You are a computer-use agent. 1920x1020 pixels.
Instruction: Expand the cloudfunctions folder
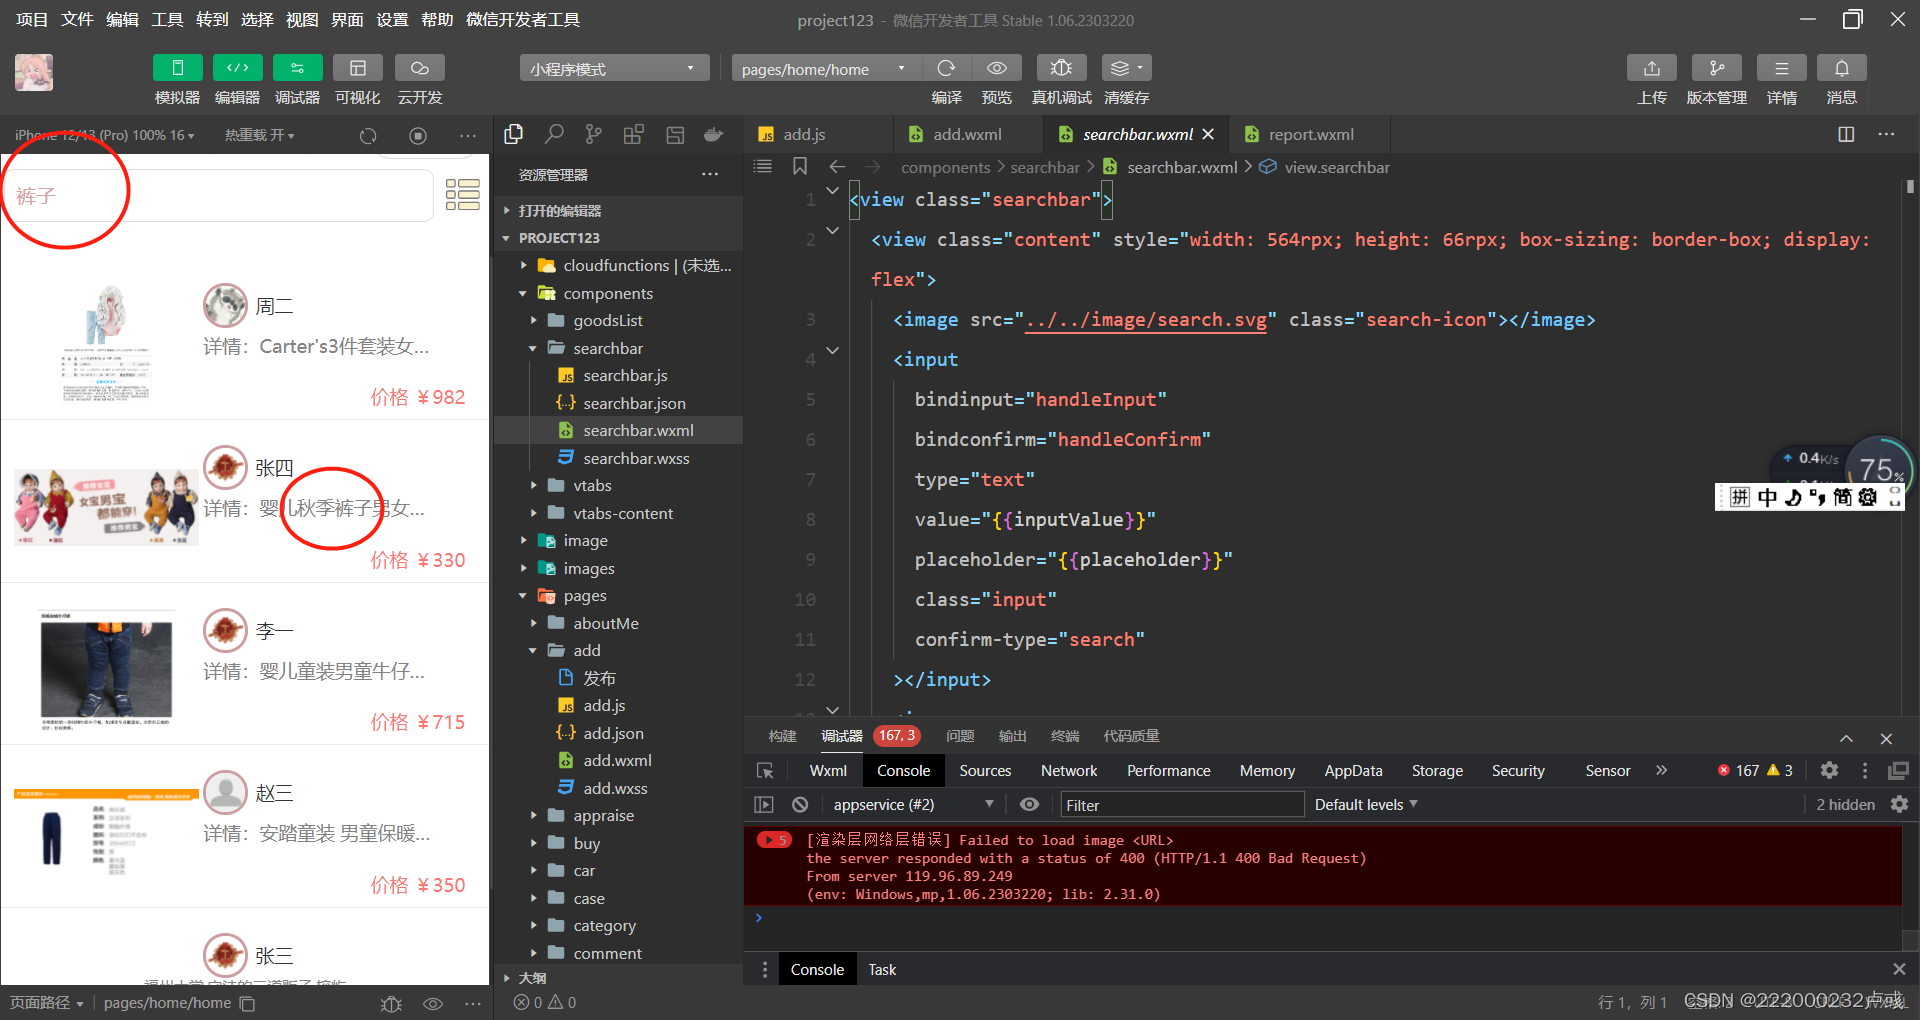point(523,265)
